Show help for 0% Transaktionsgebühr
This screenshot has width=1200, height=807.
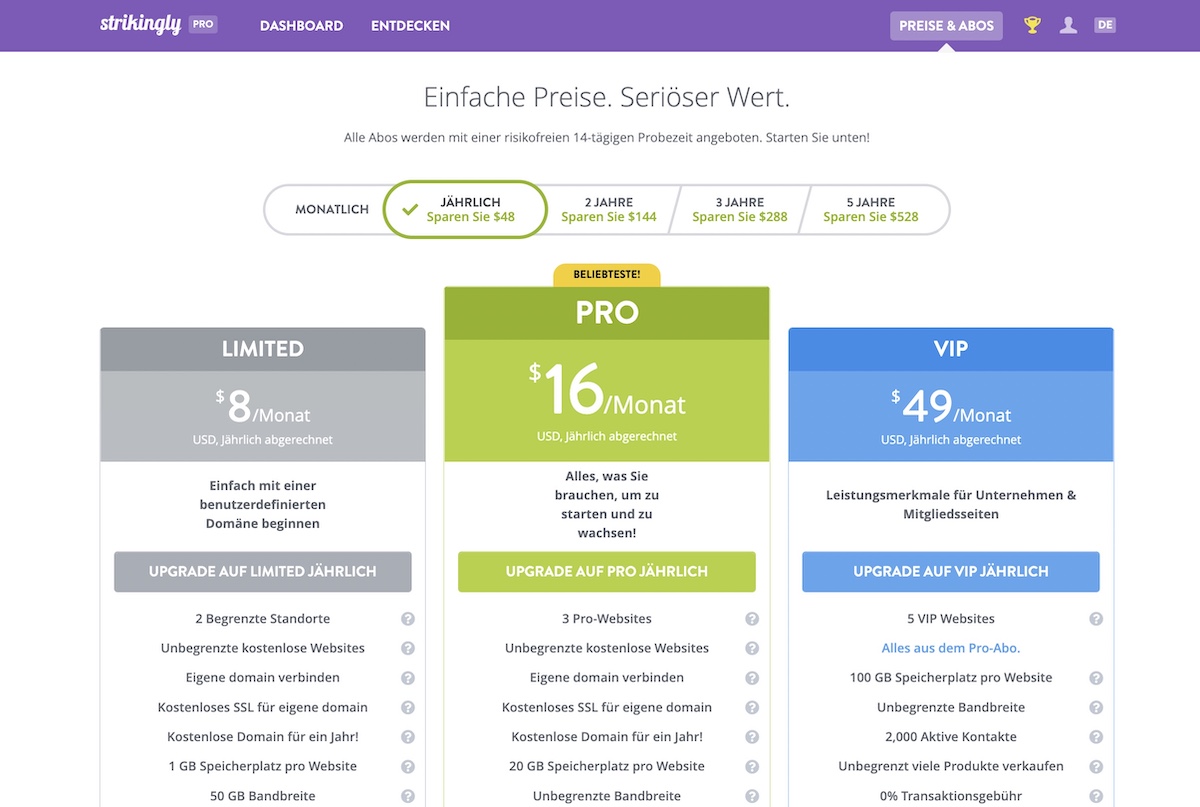(x=1096, y=796)
